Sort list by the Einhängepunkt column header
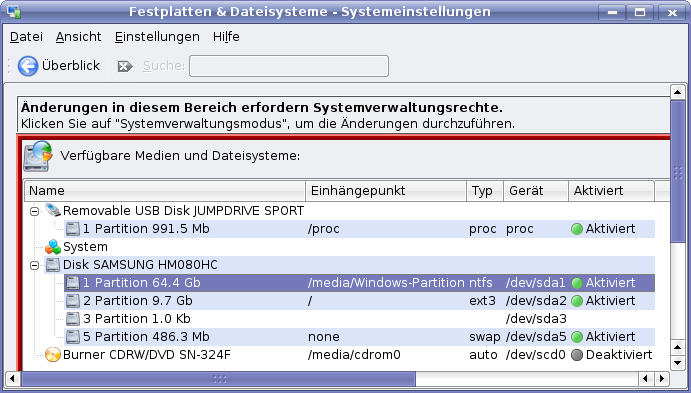This screenshot has width=691, height=393. point(386,191)
